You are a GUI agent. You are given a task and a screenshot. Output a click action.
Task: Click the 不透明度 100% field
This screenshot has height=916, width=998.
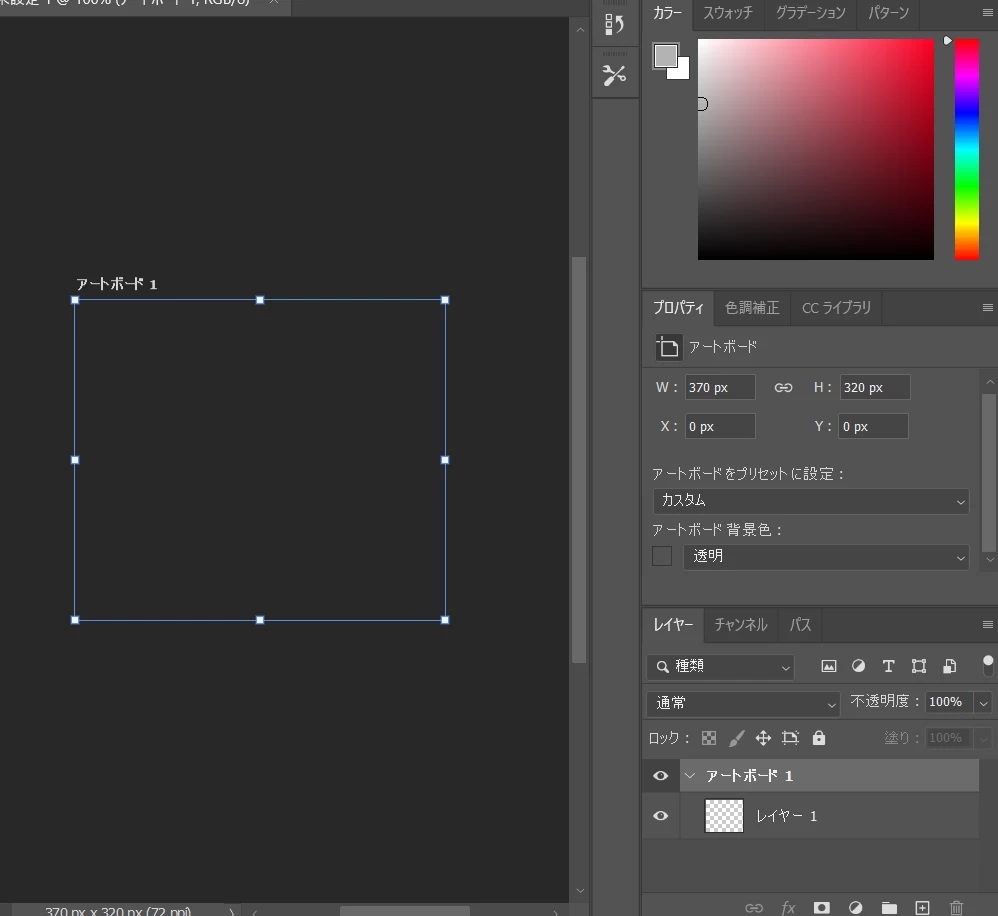tap(948, 702)
